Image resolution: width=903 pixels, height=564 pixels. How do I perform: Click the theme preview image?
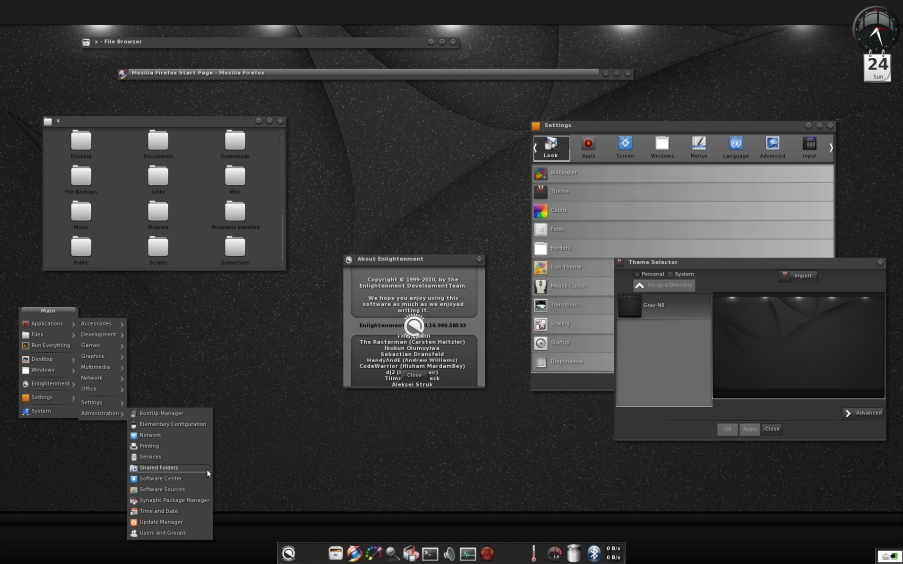[798, 345]
